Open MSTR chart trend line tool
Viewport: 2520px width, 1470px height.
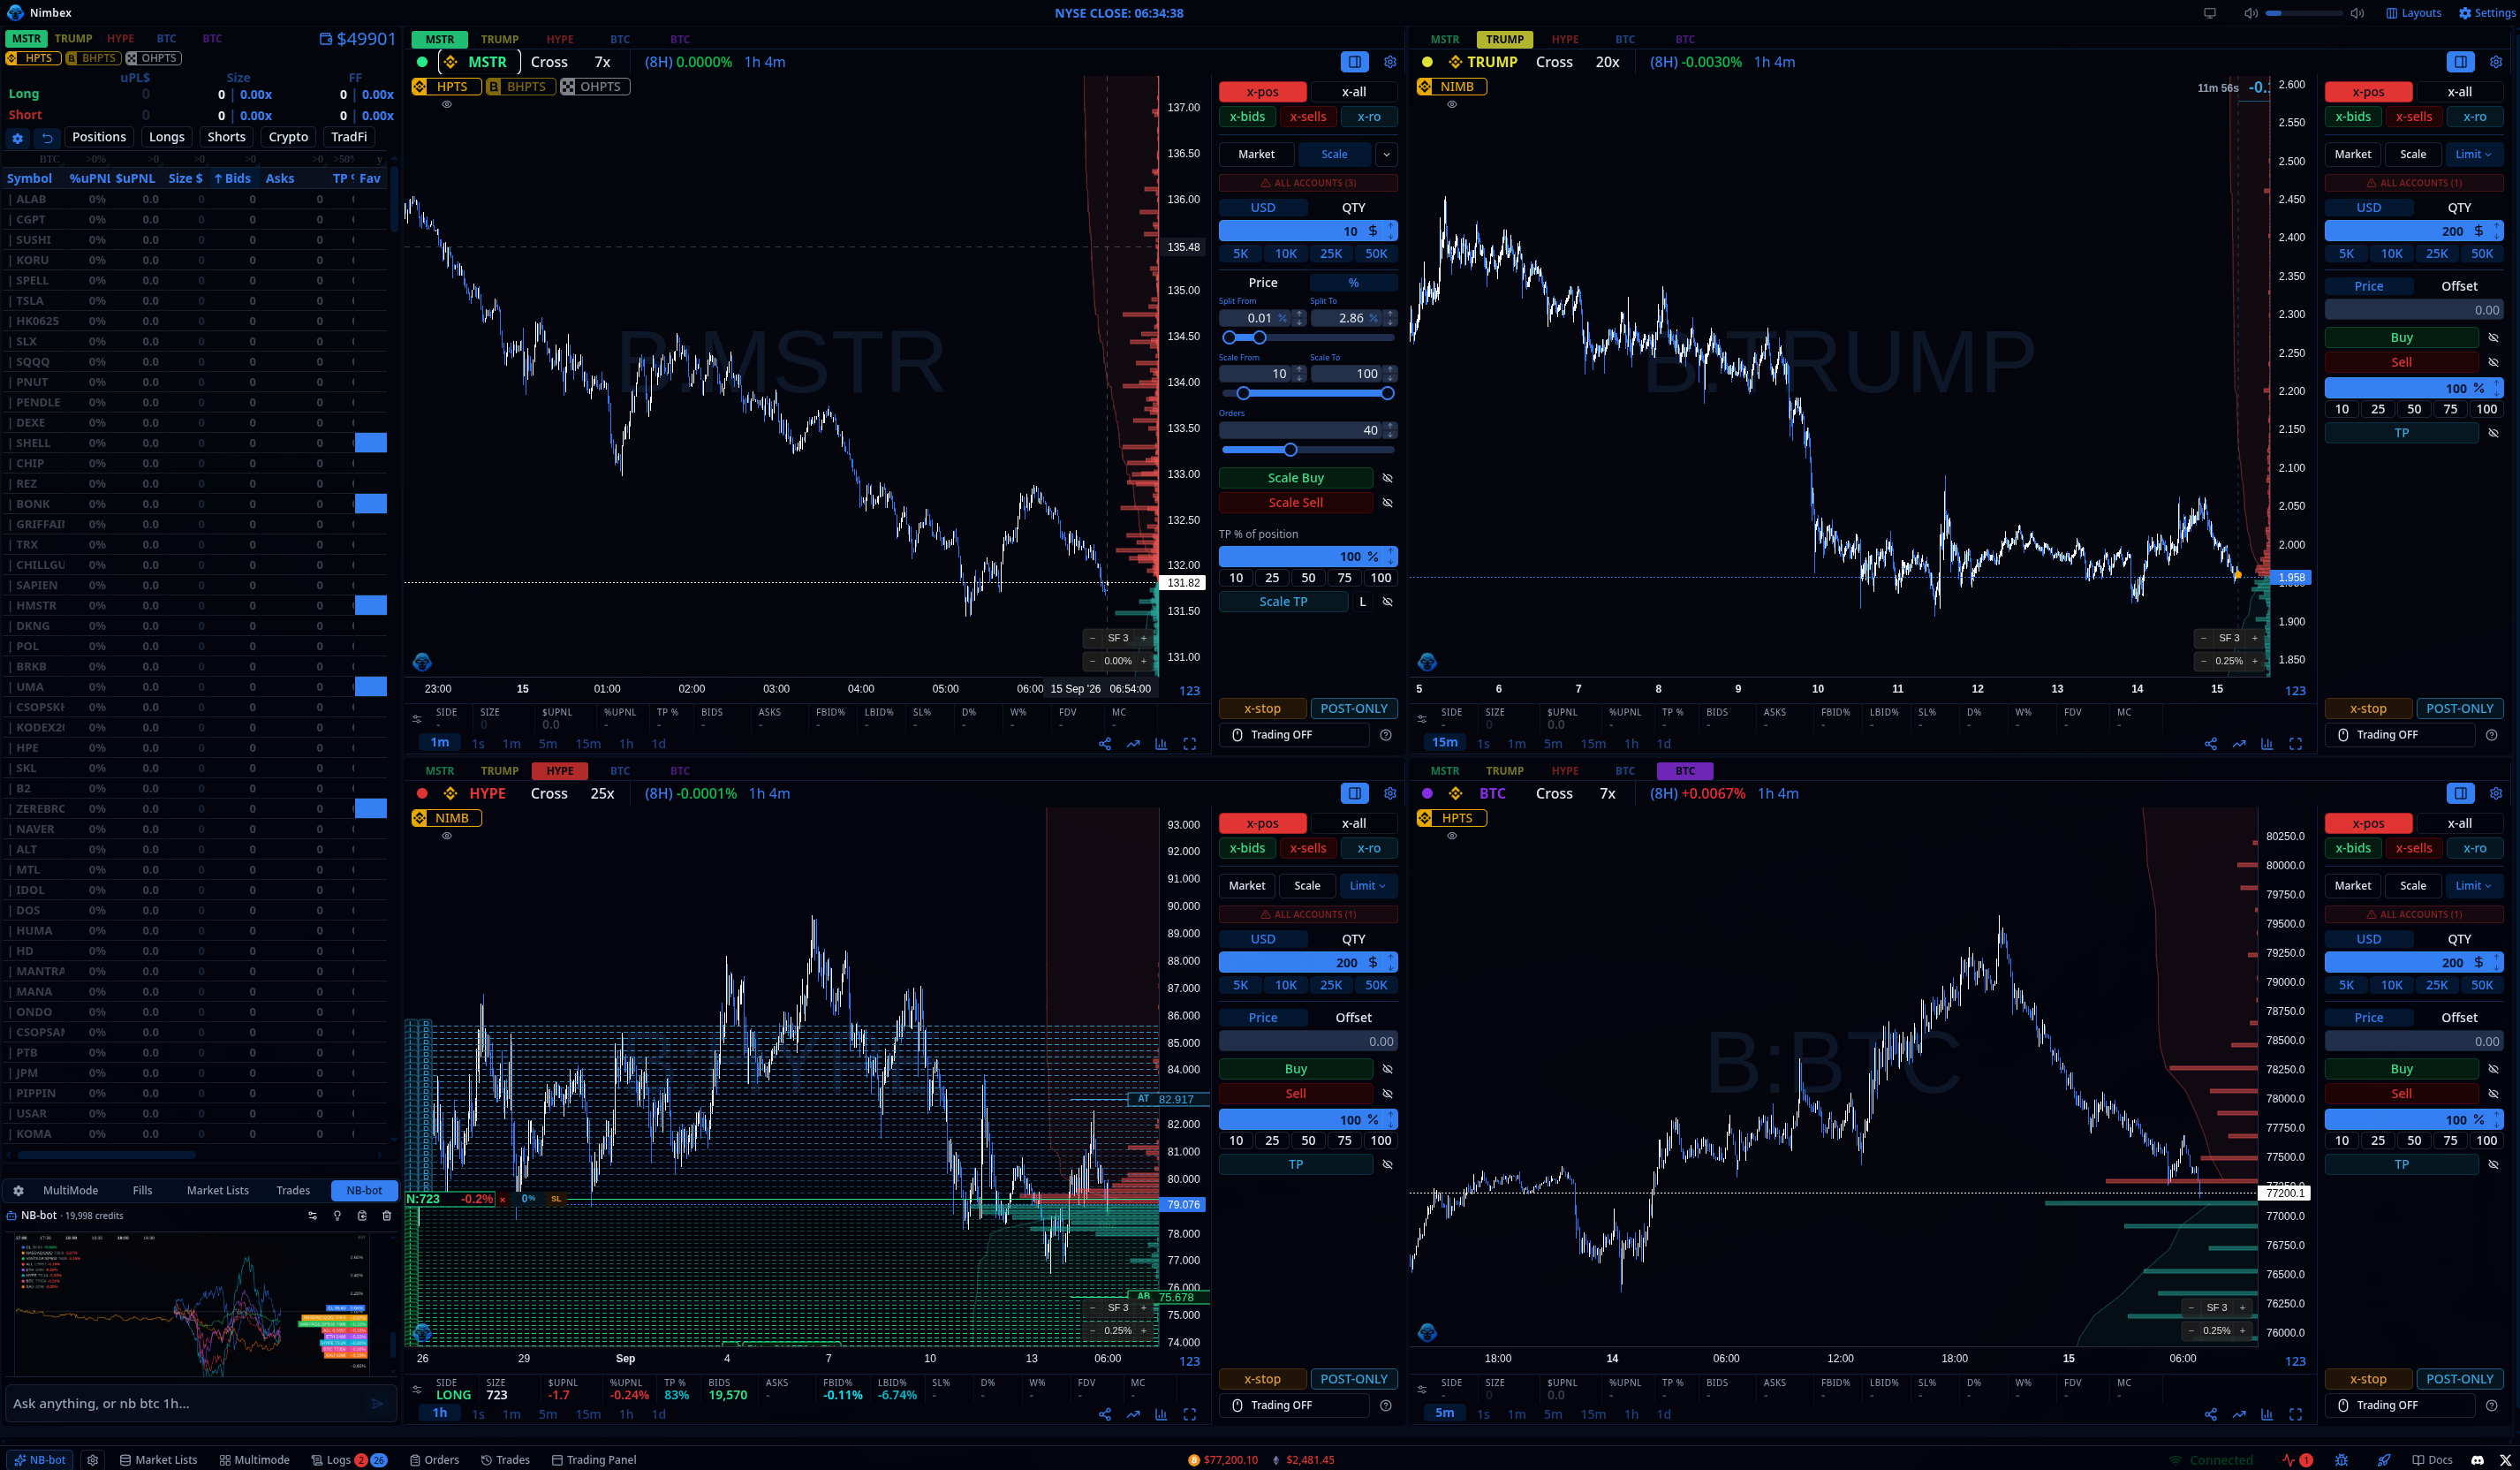click(x=1133, y=744)
